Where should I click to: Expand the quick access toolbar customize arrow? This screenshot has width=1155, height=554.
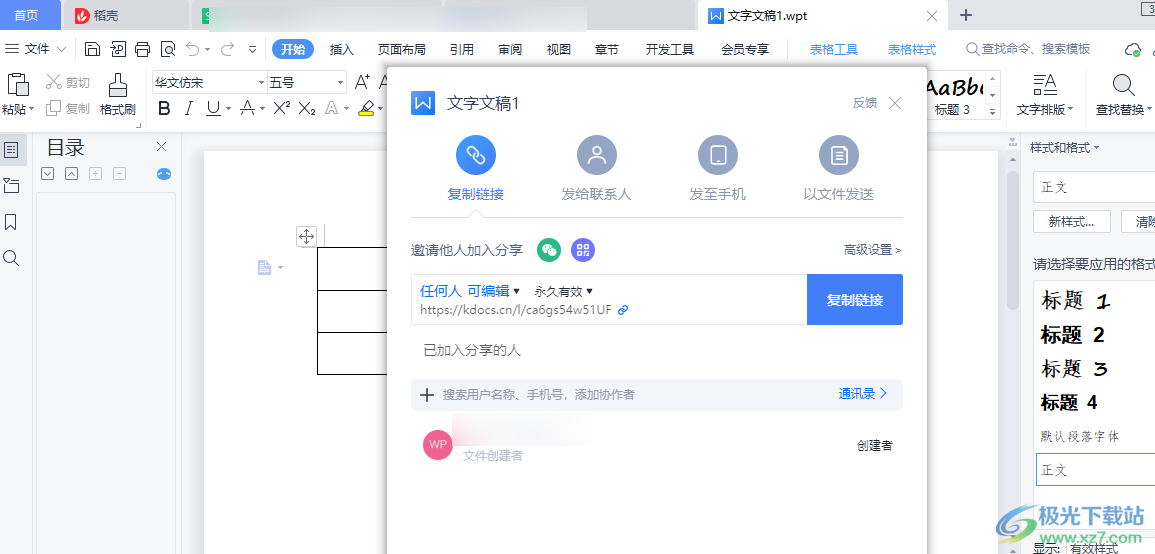tap(253, 49)
